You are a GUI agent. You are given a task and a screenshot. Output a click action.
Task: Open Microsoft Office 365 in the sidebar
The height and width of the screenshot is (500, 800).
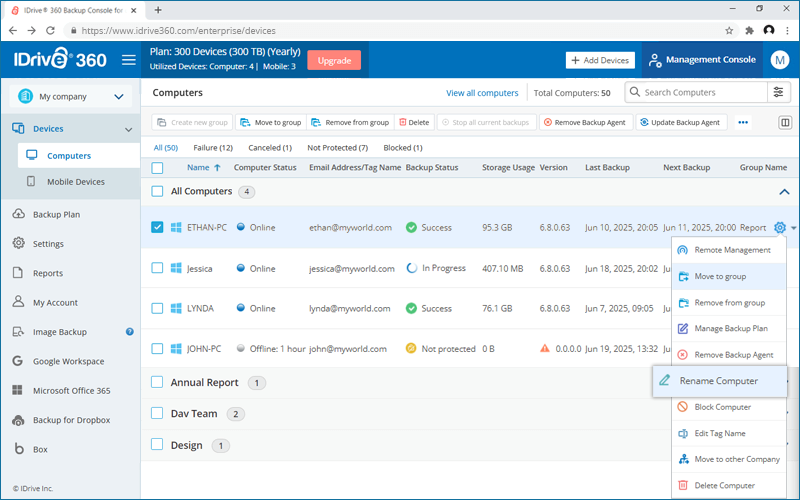tap(70, 390)
